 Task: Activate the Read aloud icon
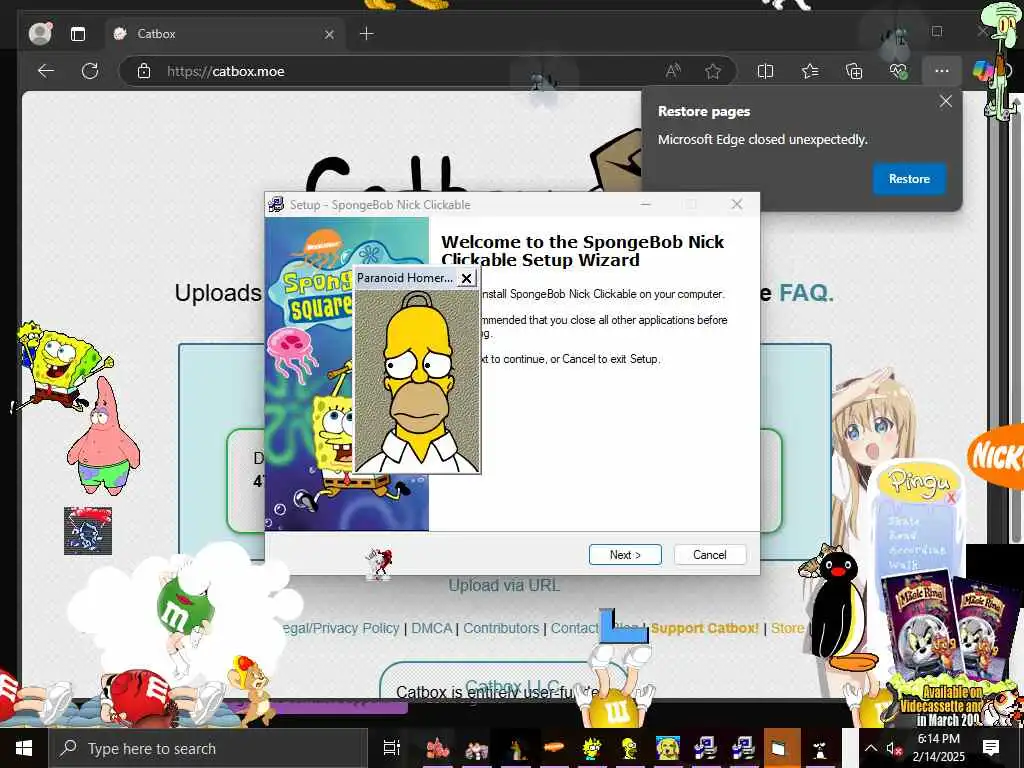[673, 71]
